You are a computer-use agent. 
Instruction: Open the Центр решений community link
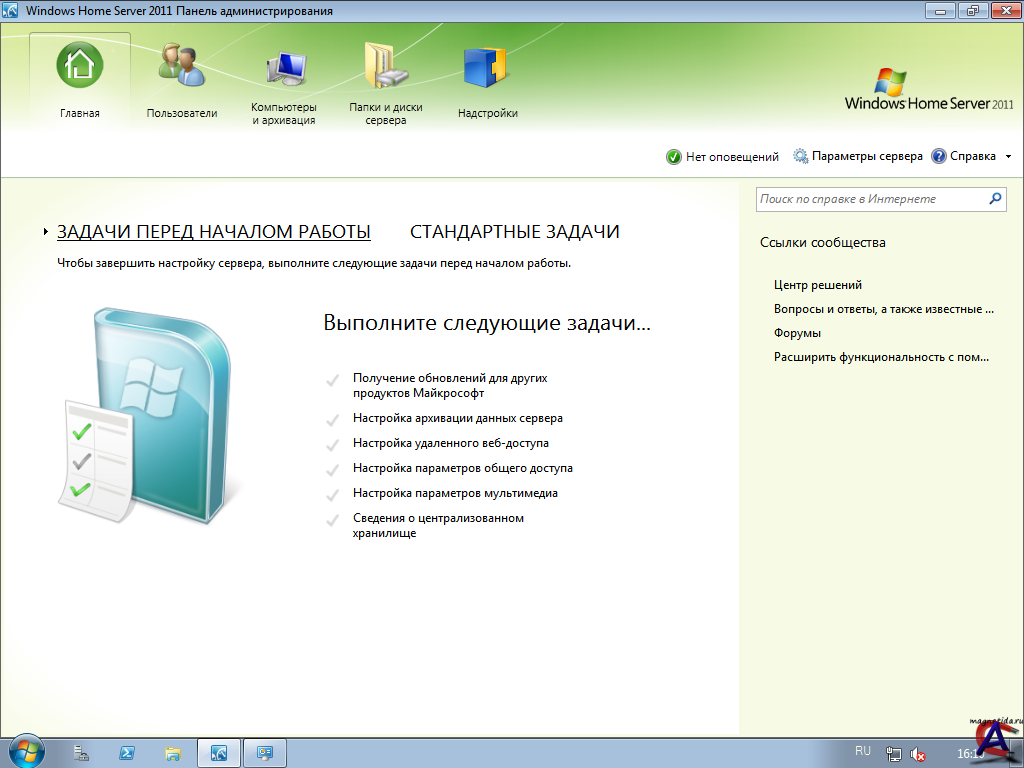(817, 285)
